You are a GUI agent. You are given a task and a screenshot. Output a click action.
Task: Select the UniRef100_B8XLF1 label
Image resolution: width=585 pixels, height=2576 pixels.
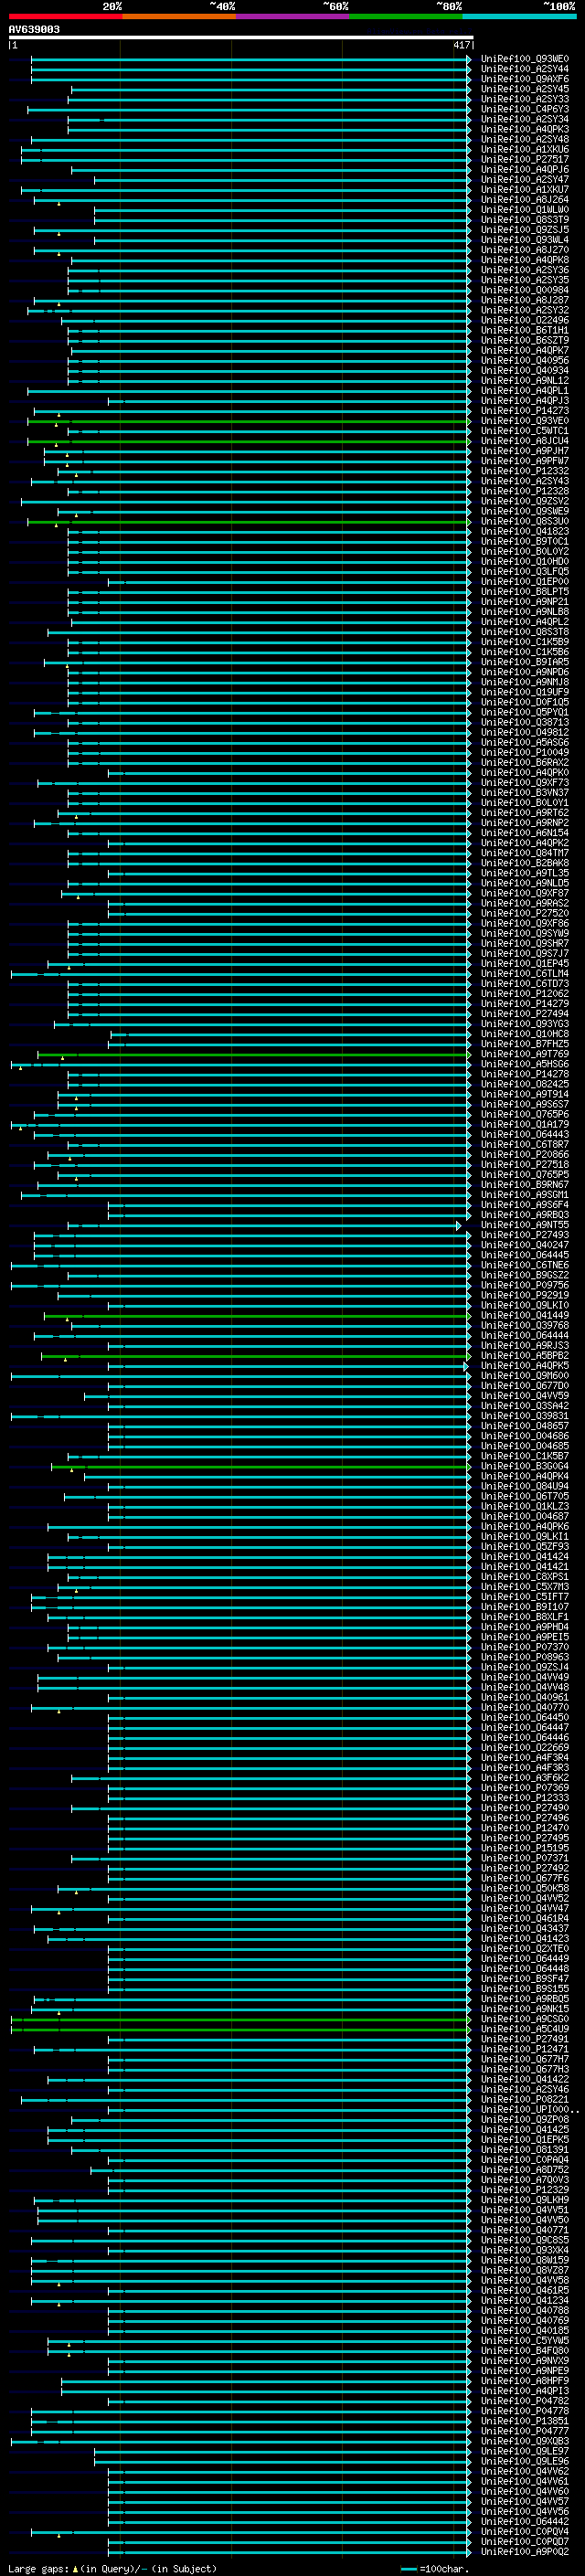coord(524,1617)
